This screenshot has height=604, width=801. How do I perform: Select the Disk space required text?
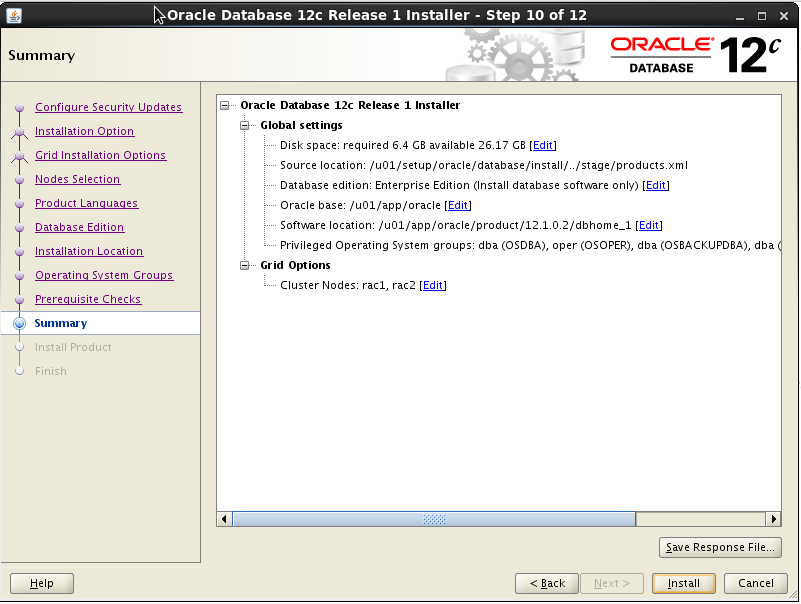coord(403,146)
